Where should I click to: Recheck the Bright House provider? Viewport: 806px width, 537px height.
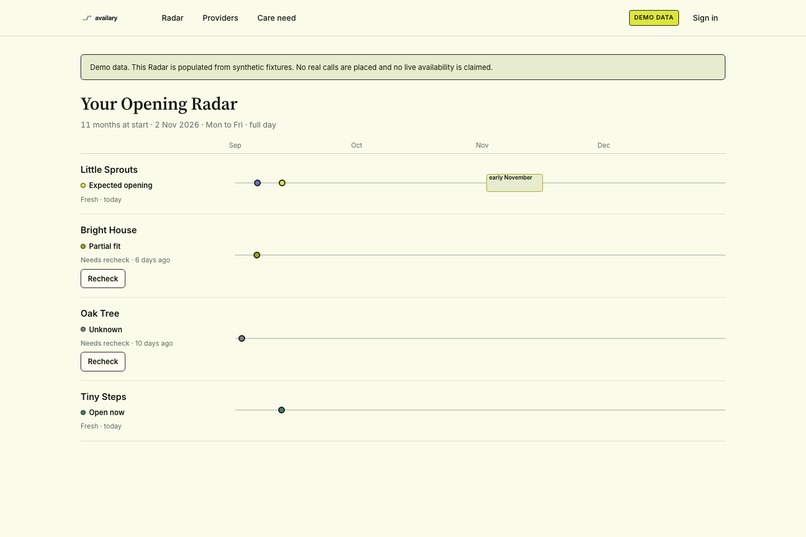(x=103, y=279)
